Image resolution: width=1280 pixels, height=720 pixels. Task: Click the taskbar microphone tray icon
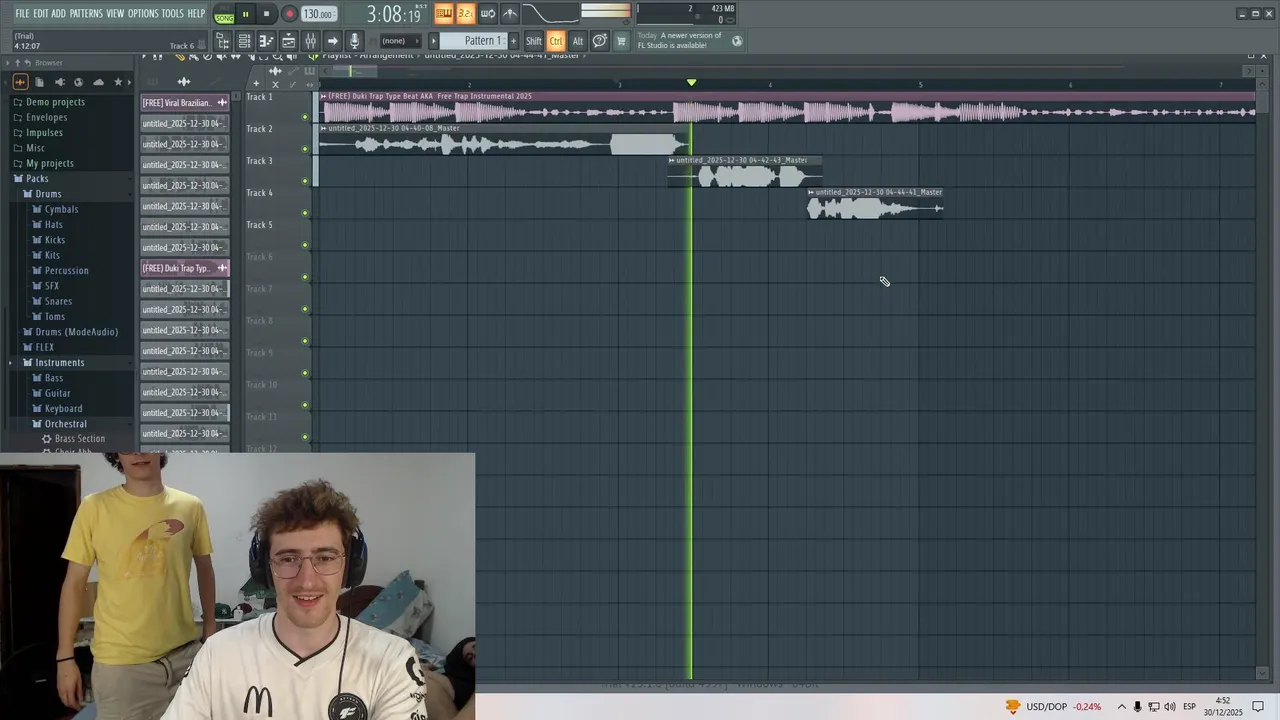pyautogui.click(x=1137, y=707)
